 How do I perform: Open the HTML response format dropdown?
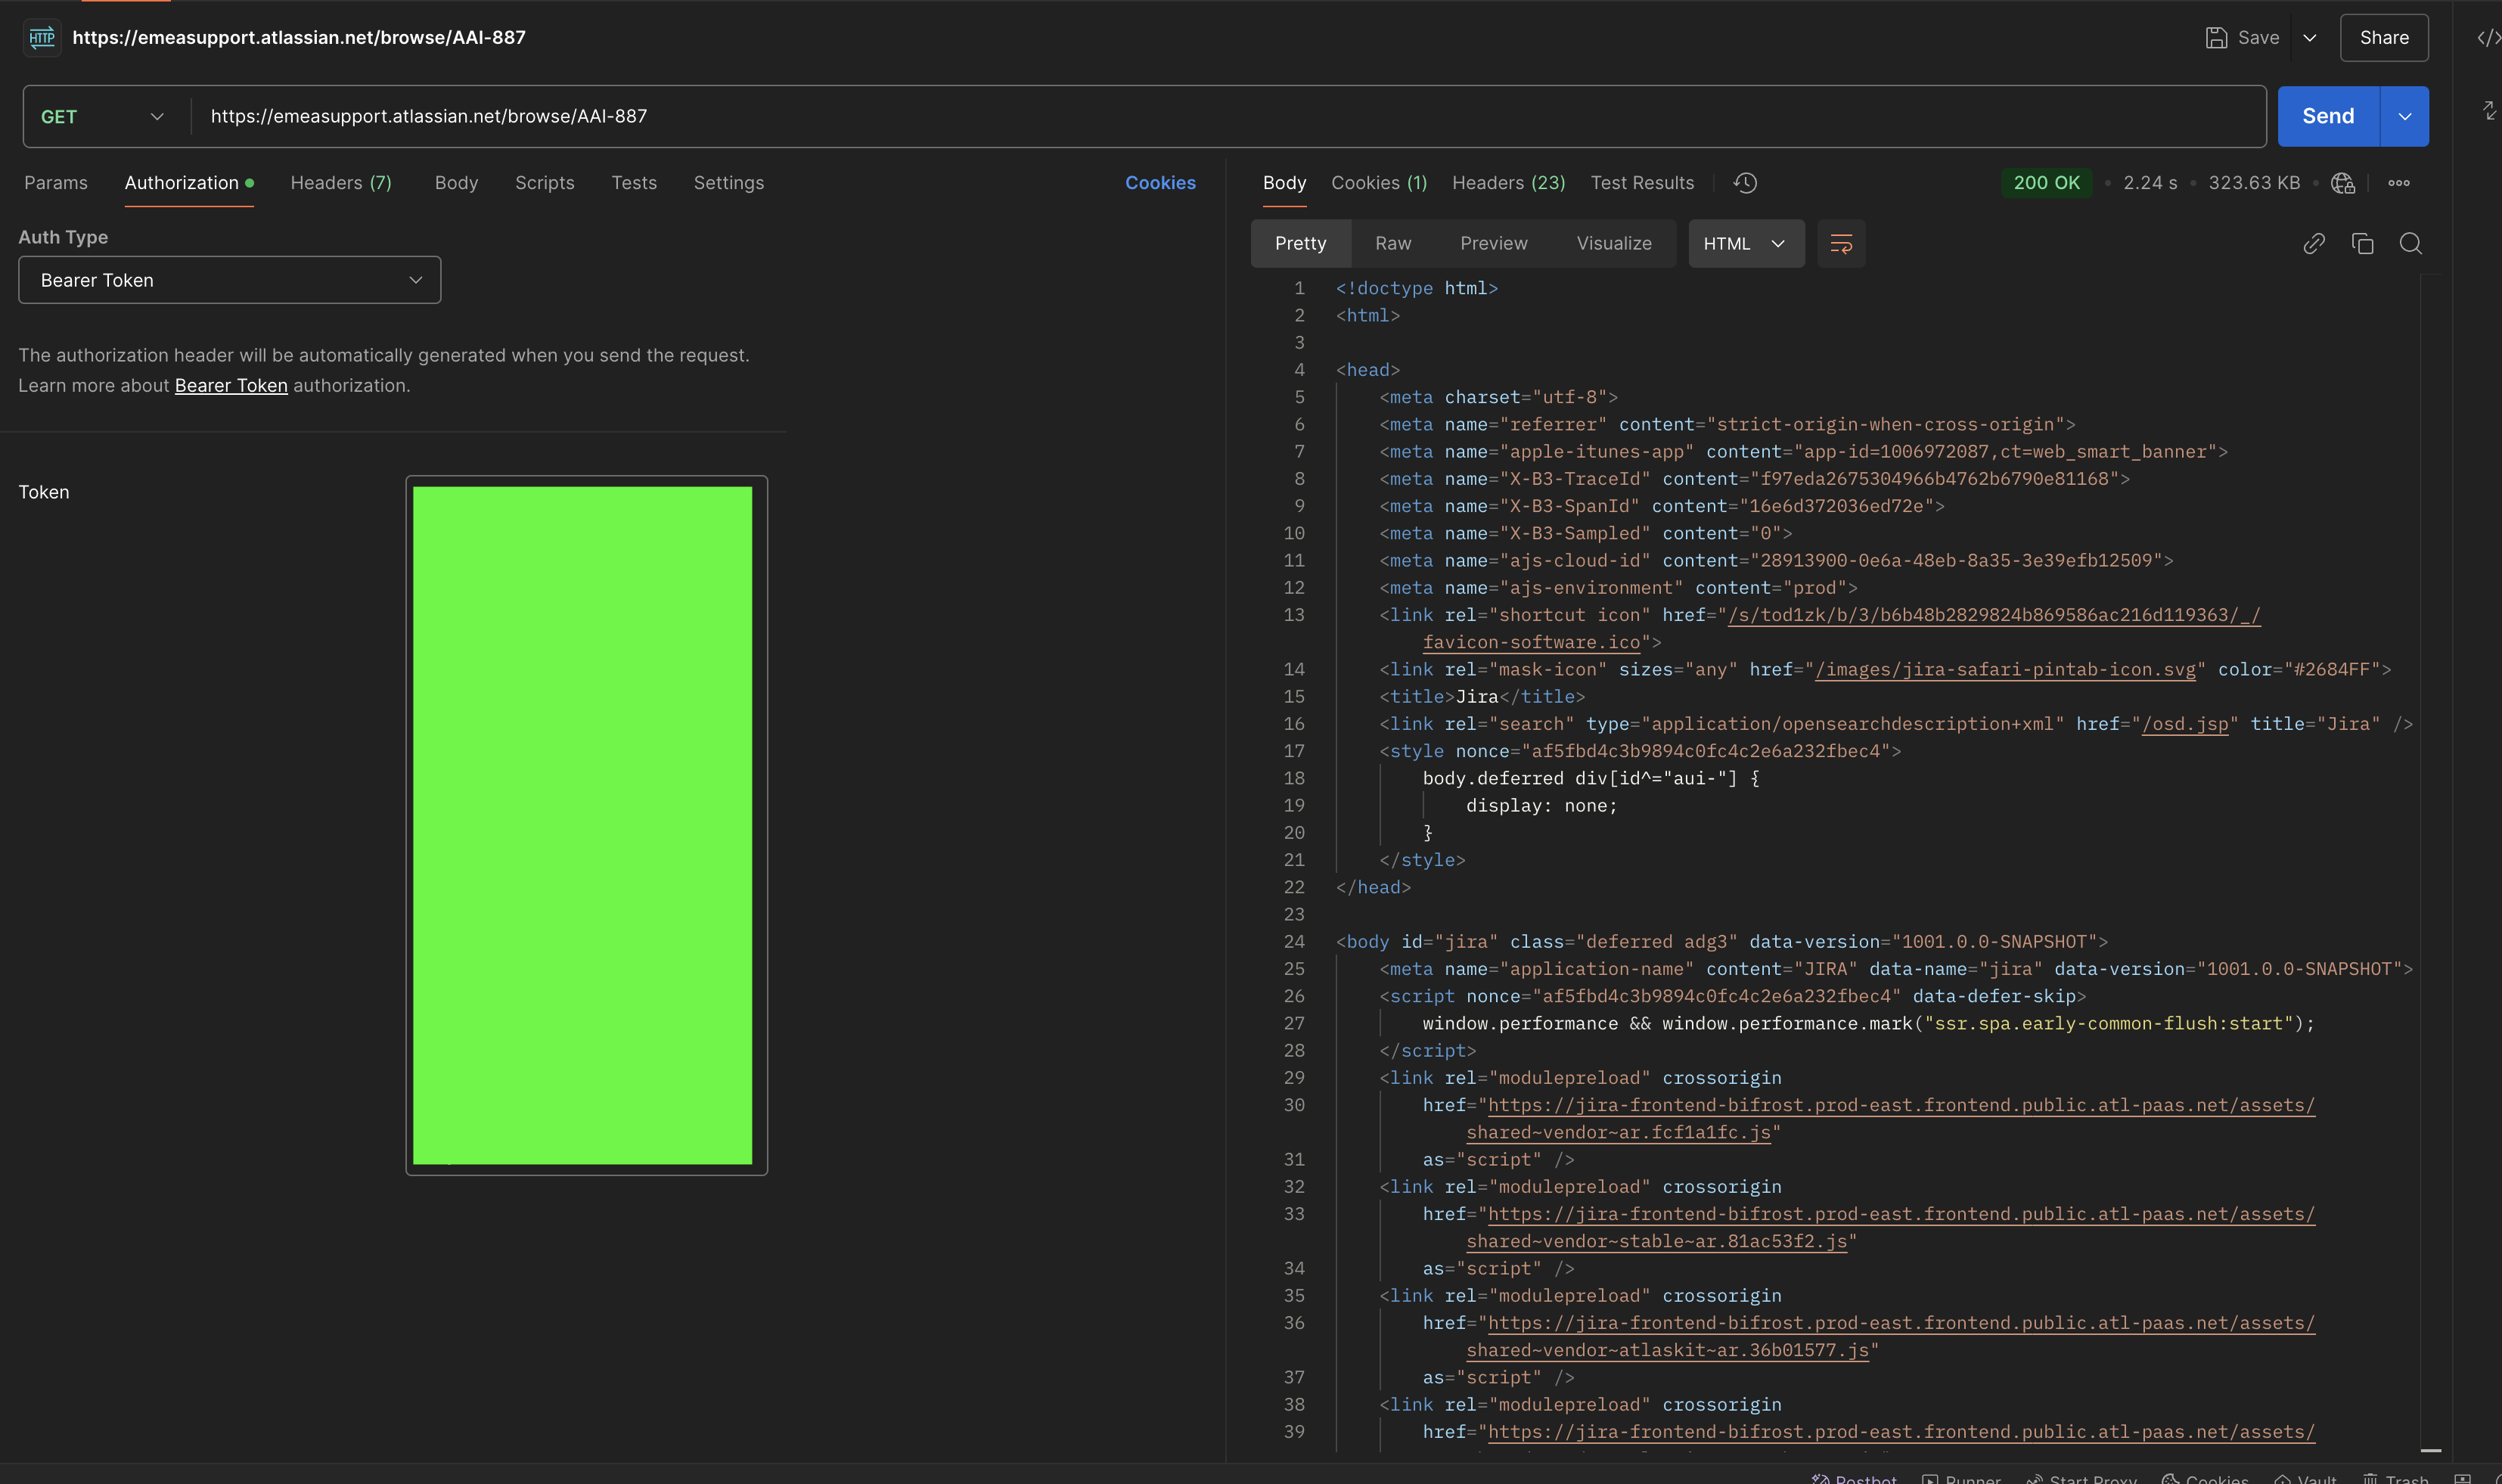click(x=1745, y=243)
